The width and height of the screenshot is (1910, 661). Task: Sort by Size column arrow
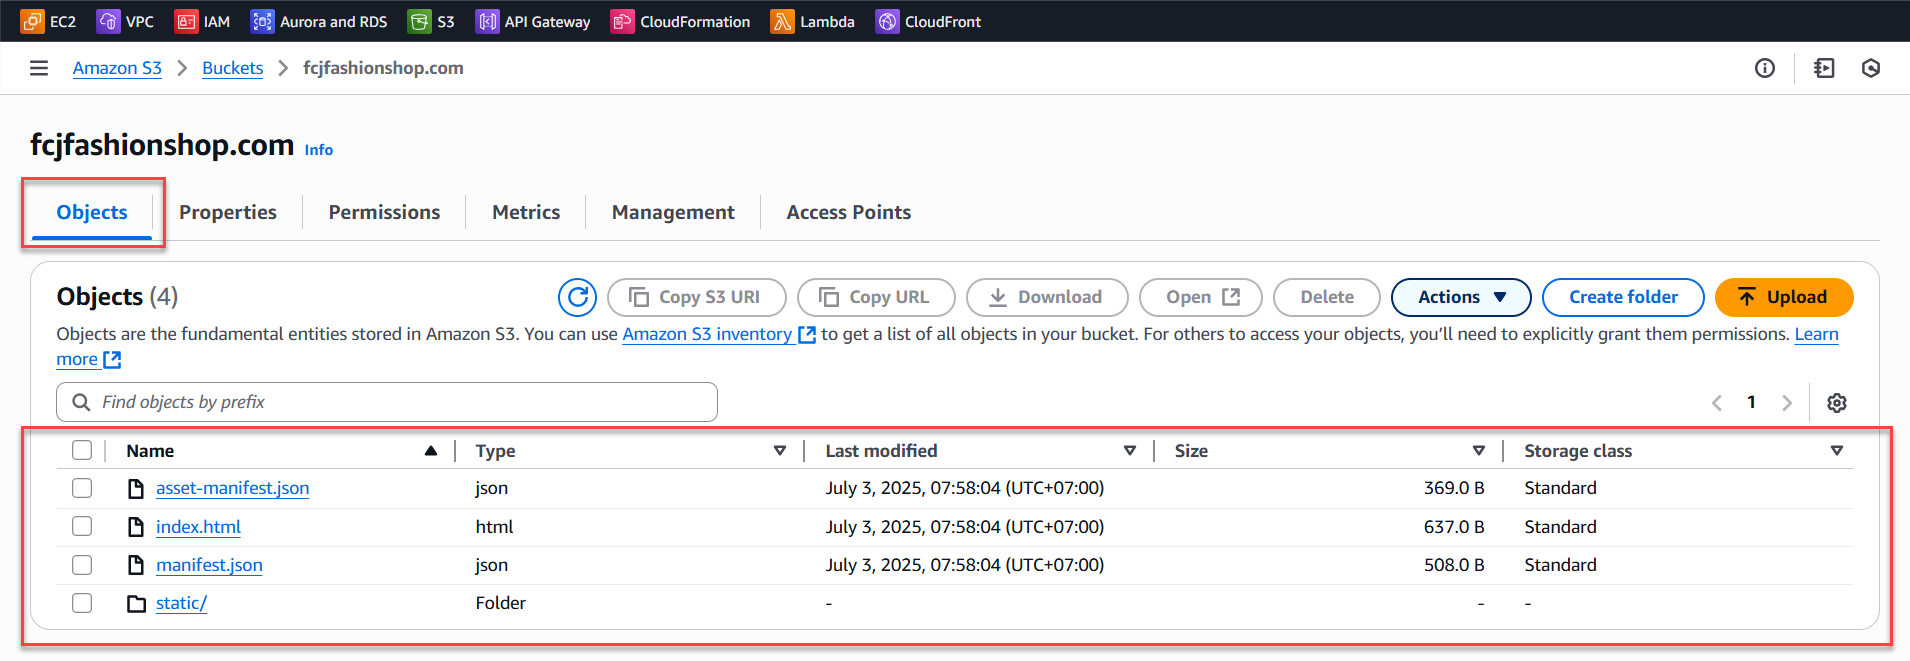click(x=1479, y=451)
